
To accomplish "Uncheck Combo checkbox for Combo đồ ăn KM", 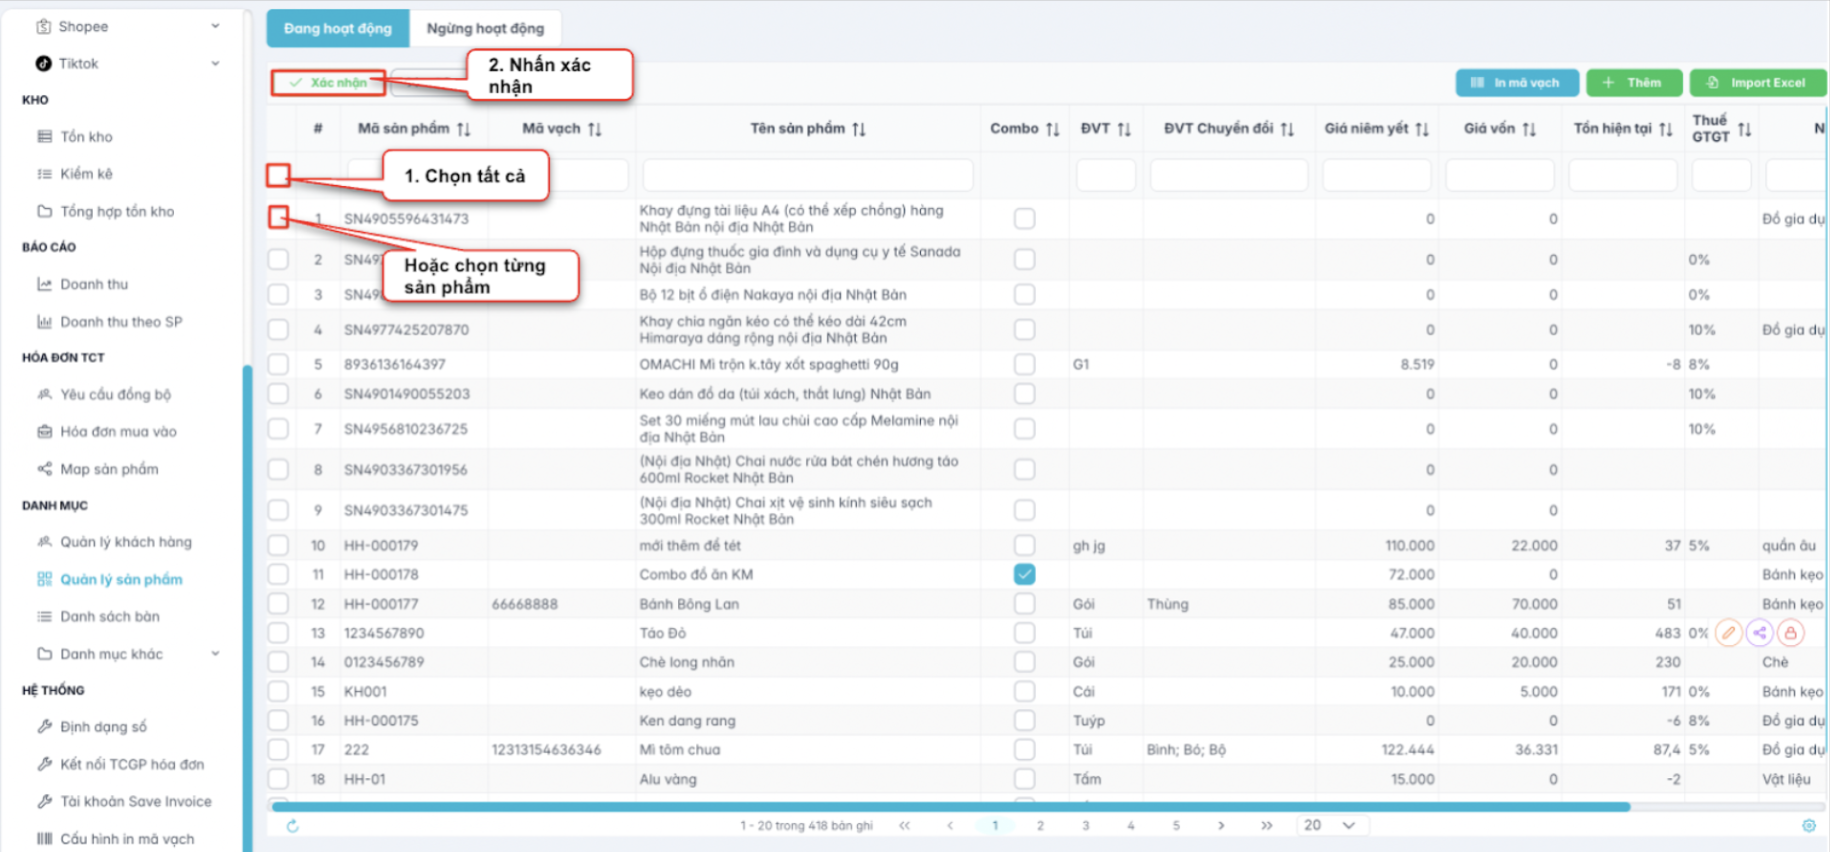I will pyautogui.click(x=1024, y=575).
